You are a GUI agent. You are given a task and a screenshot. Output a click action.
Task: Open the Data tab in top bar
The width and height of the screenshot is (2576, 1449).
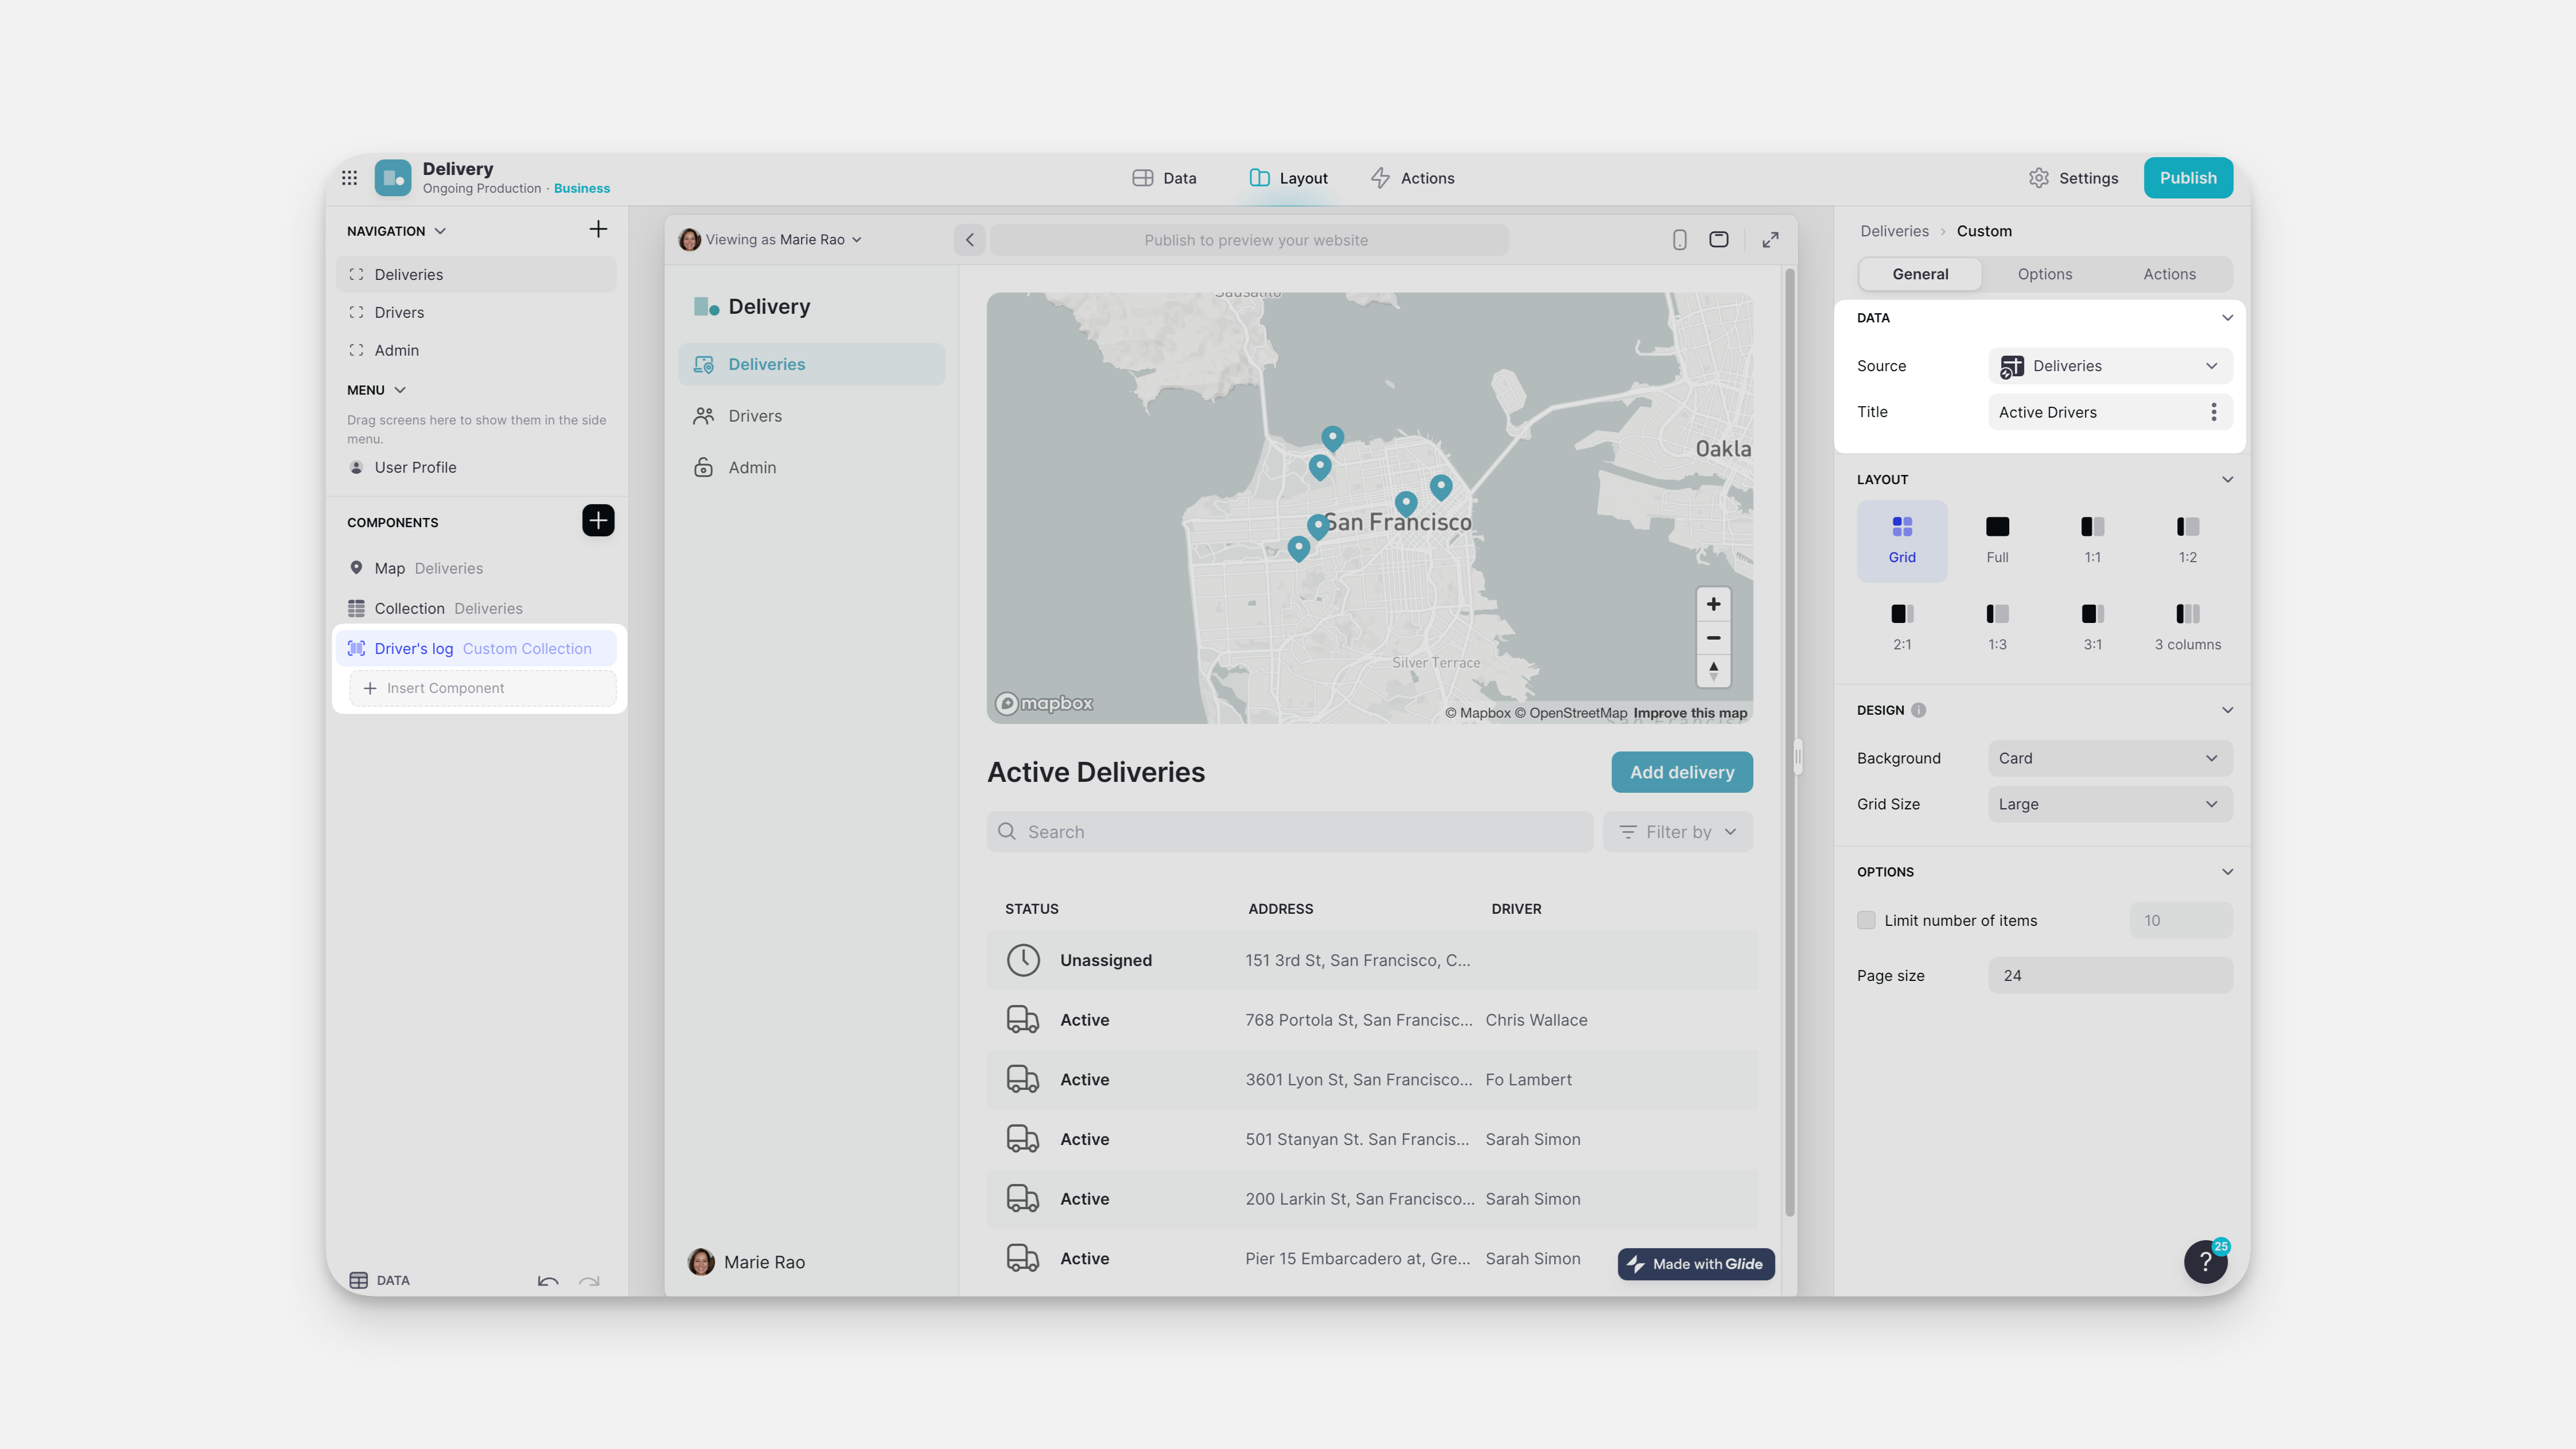click(x=1164, y=178)
